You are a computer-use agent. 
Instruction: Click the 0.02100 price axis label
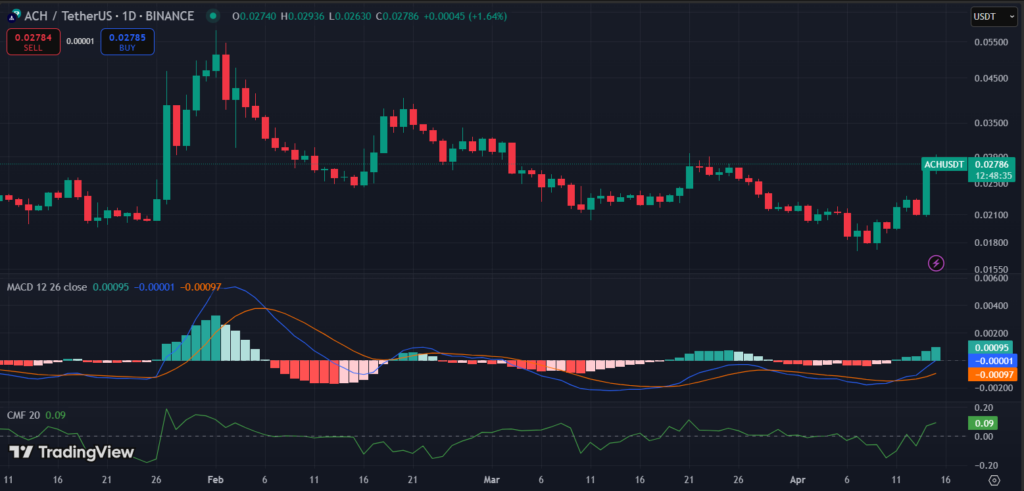[990, 215]
